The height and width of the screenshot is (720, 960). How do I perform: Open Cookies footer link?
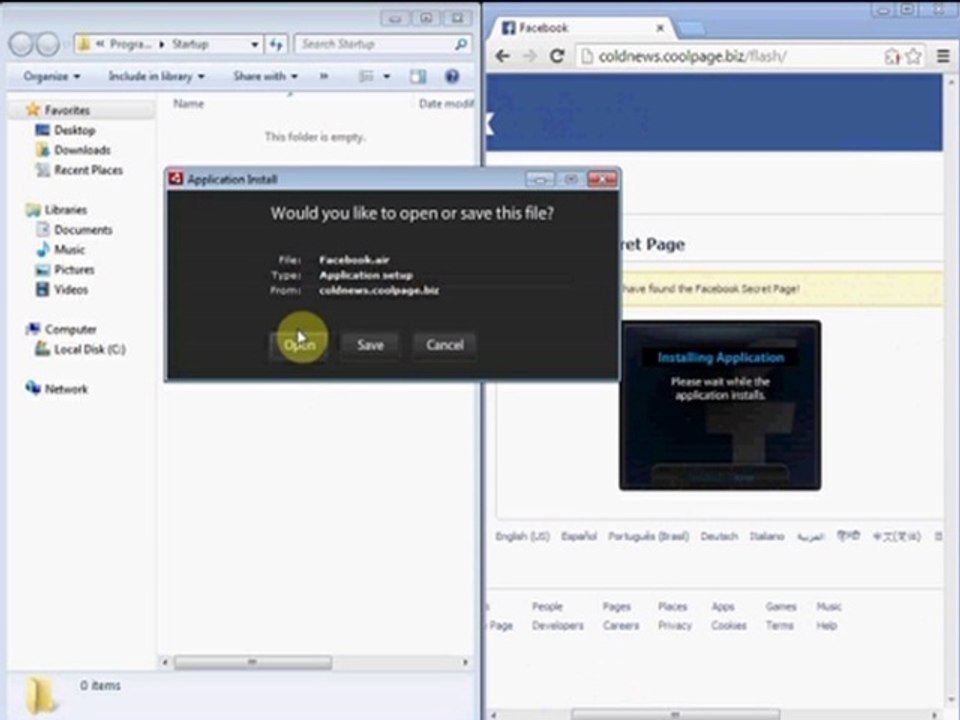(x=729, y=626)
